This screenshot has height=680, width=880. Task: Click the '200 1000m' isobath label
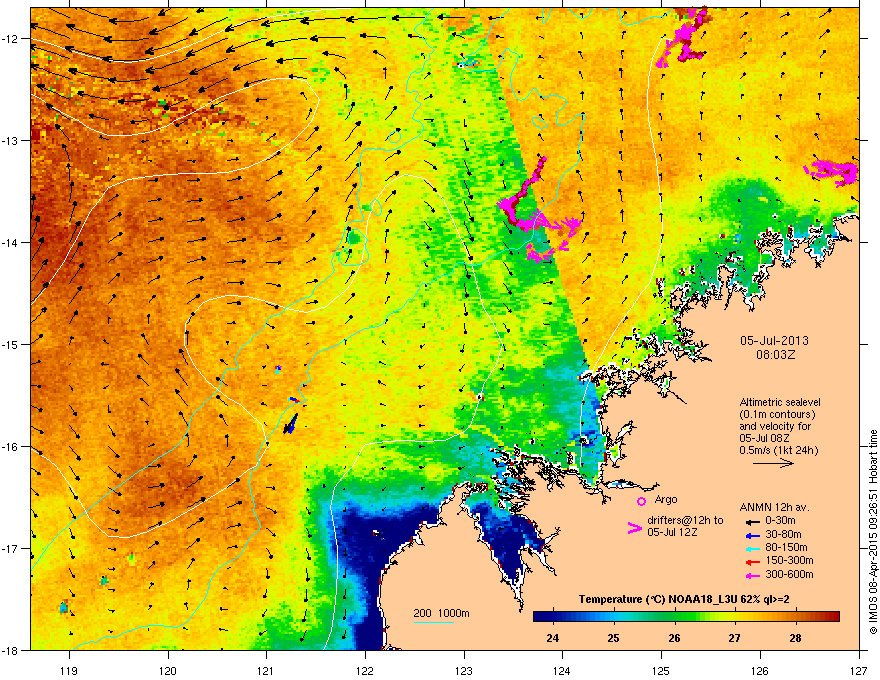[x=441, y=613]
